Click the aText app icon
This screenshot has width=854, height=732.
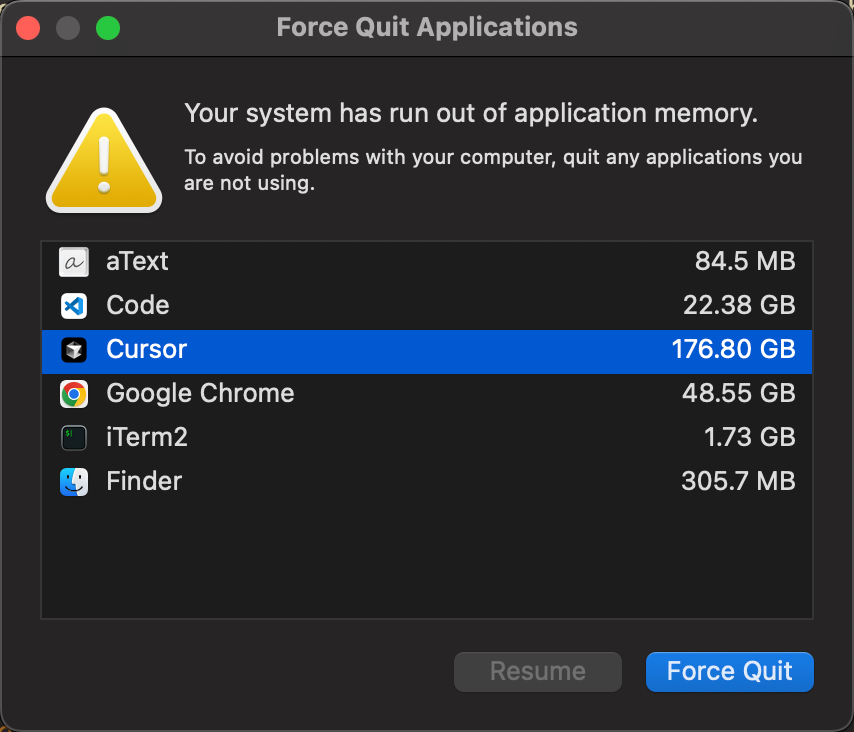tap(74, 262)
